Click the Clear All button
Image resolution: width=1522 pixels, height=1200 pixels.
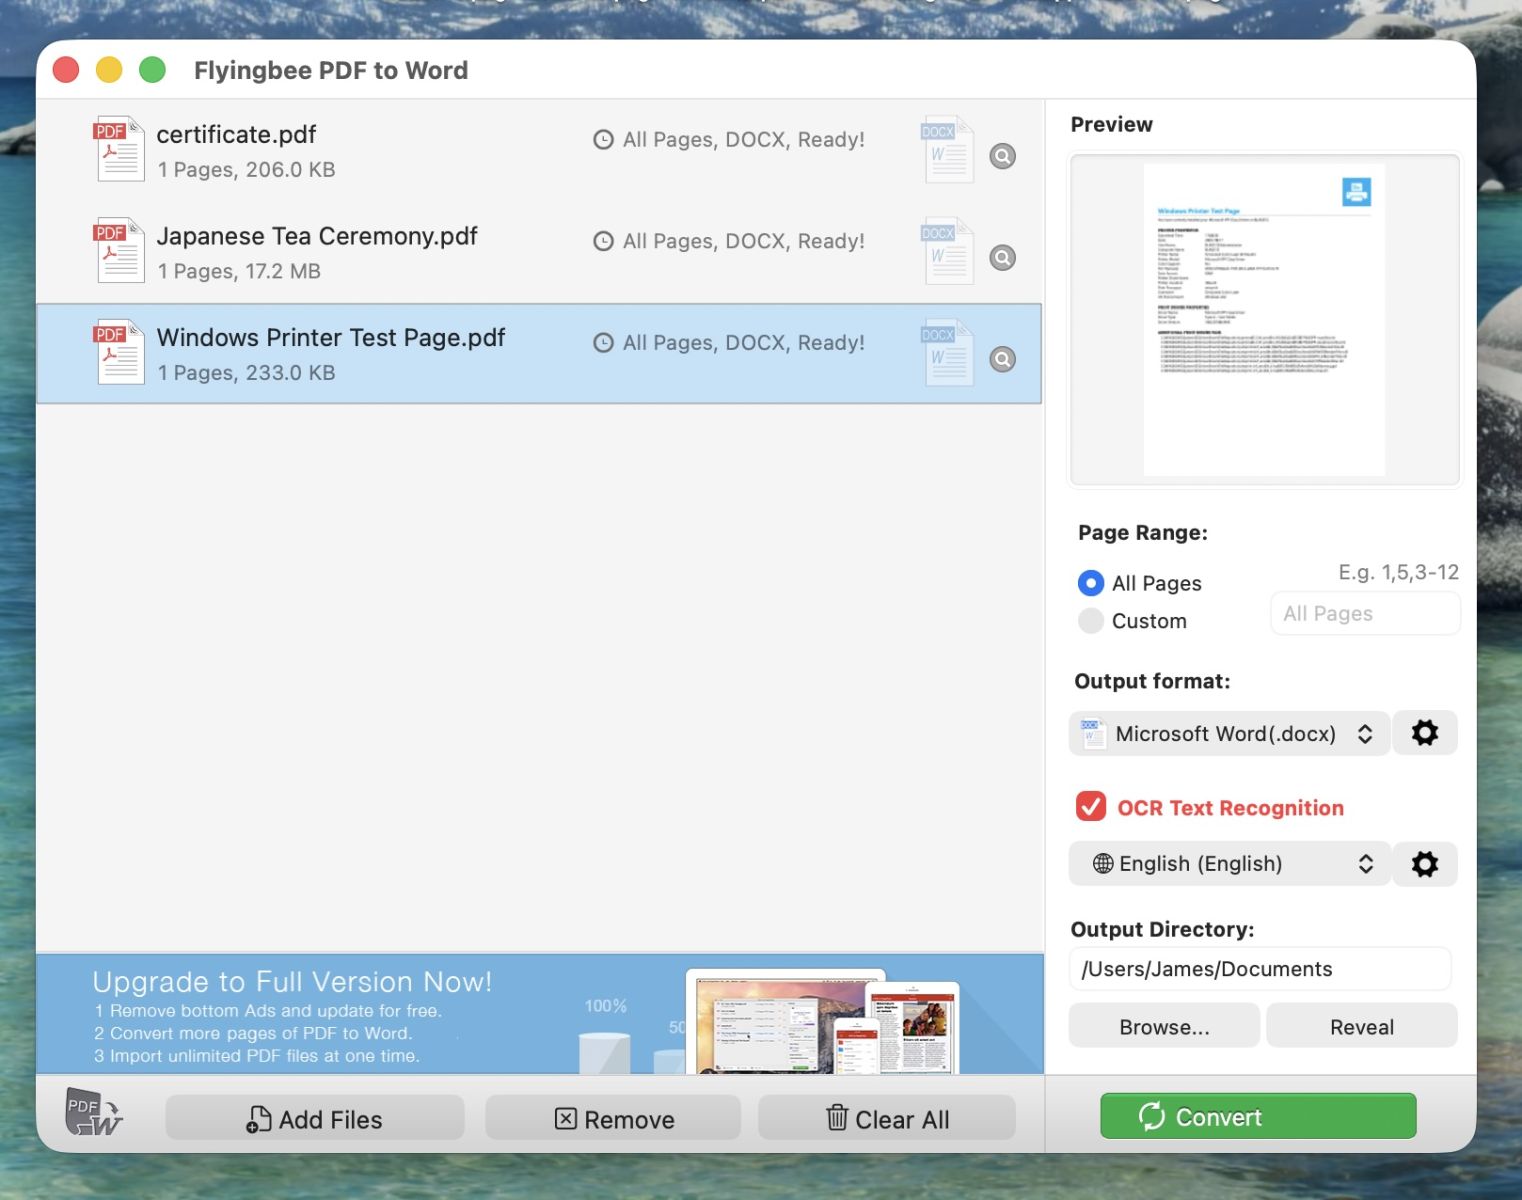click(887, 1118)
